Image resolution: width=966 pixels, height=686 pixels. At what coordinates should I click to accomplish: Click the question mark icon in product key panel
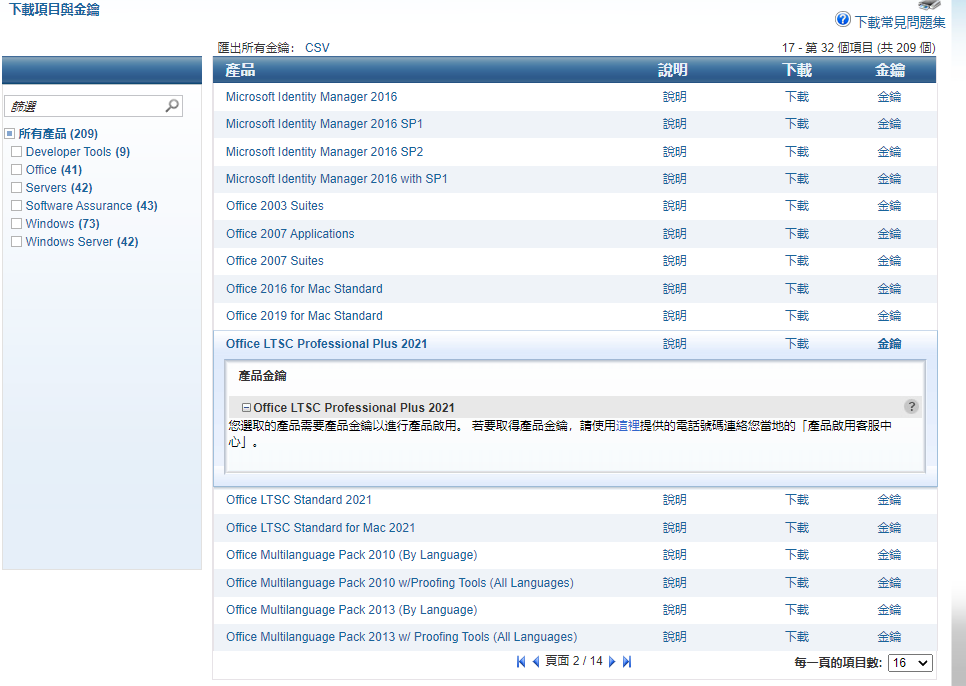click(x=911, y=406)
